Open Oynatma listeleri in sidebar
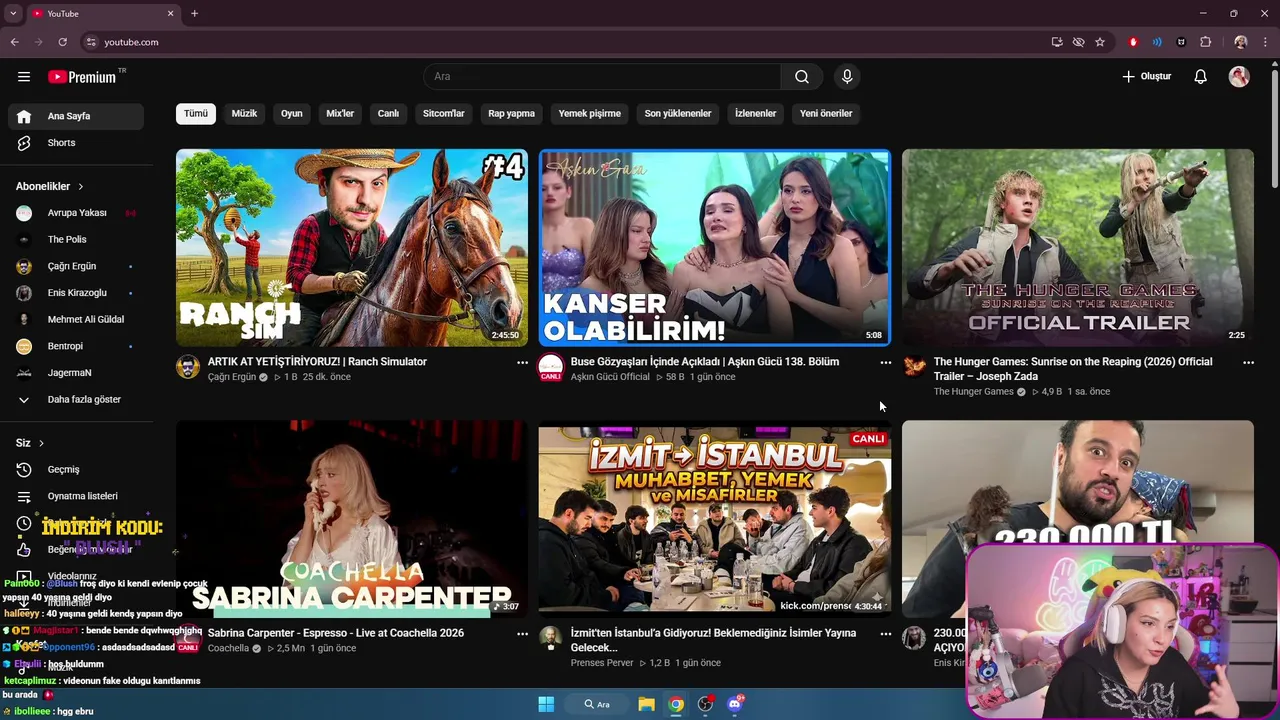Viewport: 1280px width, 720px height. tap(76, 496)
